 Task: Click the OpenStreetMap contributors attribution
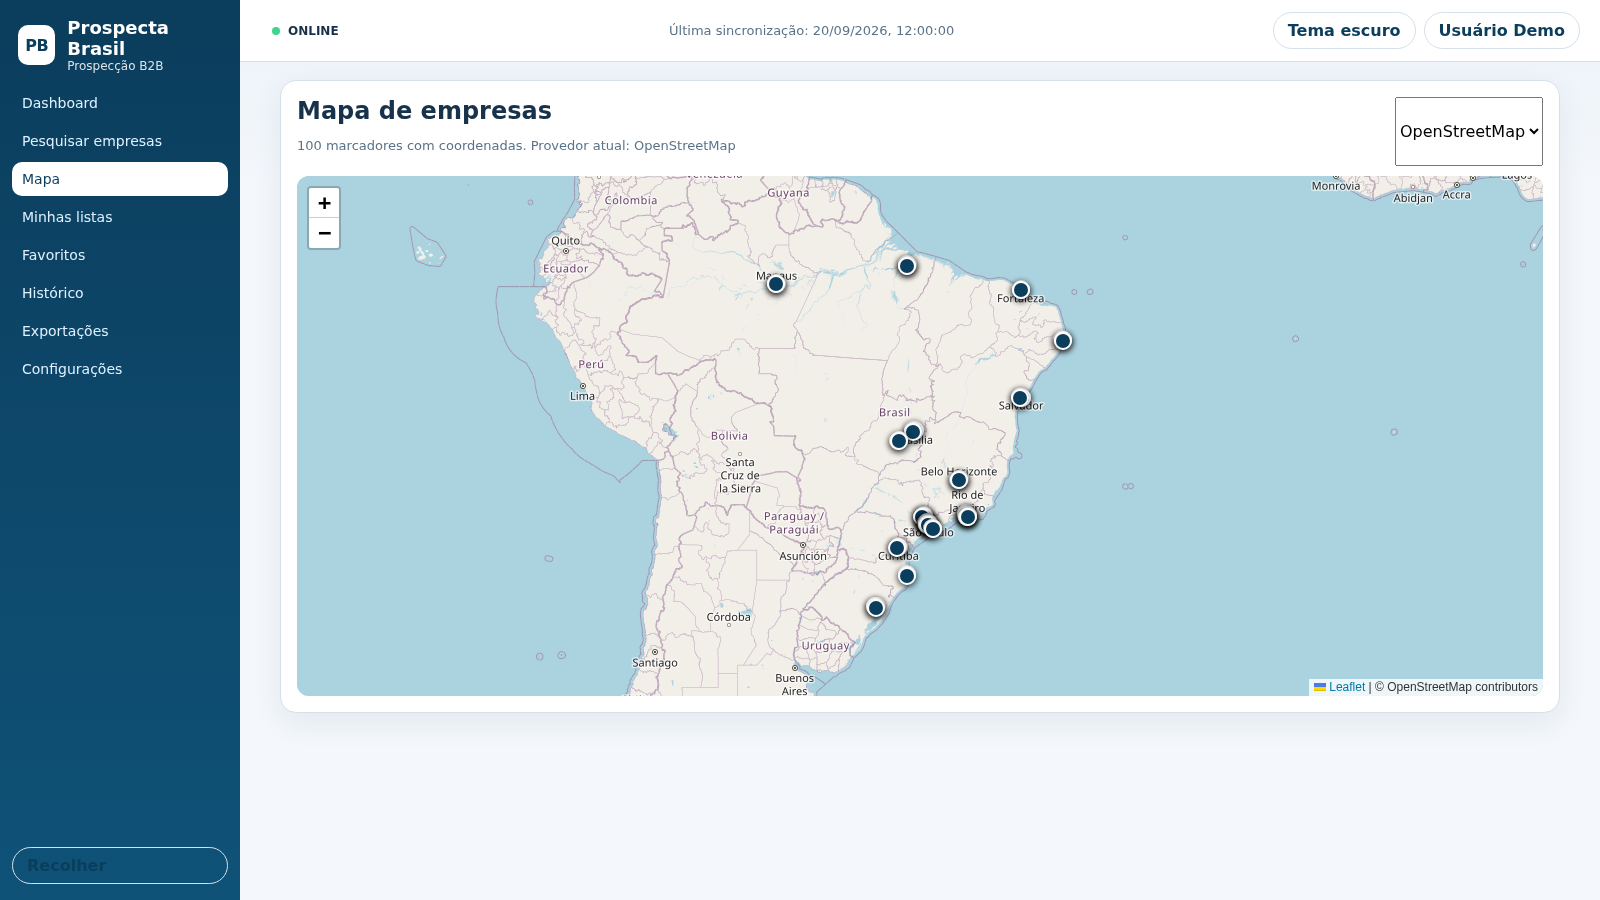(1456, 687)
